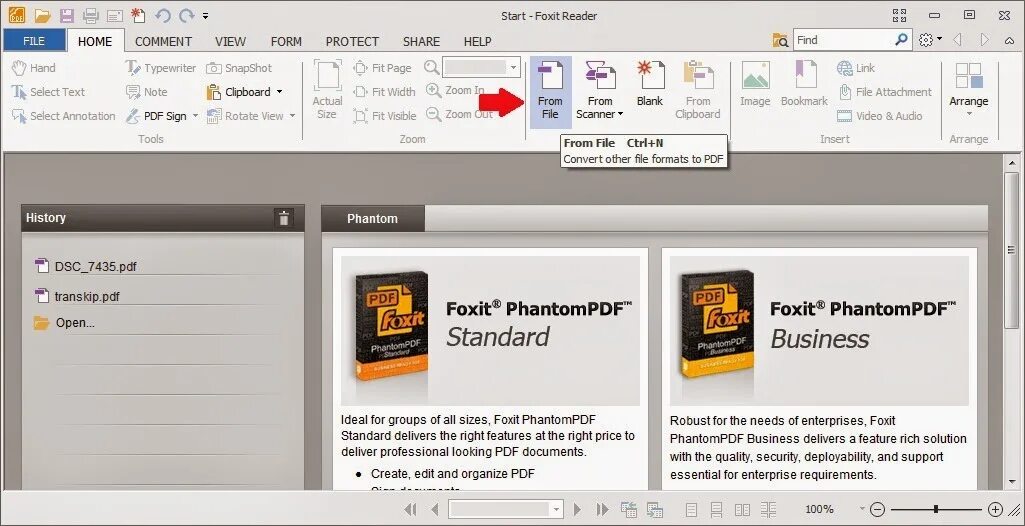The height and width of the screenshot is (526, 1025).
Task: Switch to the VIEW tab
Action: coord(231,41)
